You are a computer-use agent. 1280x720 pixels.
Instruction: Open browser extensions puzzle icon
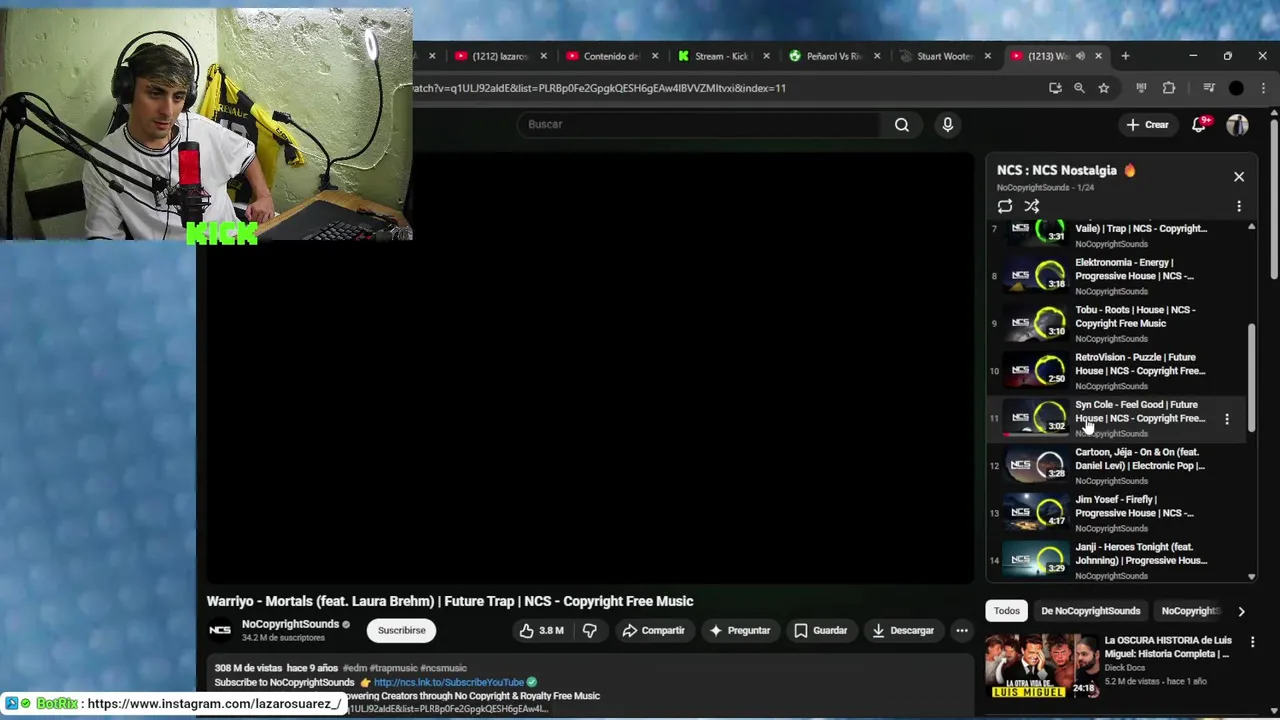[x=1168, y=88]
